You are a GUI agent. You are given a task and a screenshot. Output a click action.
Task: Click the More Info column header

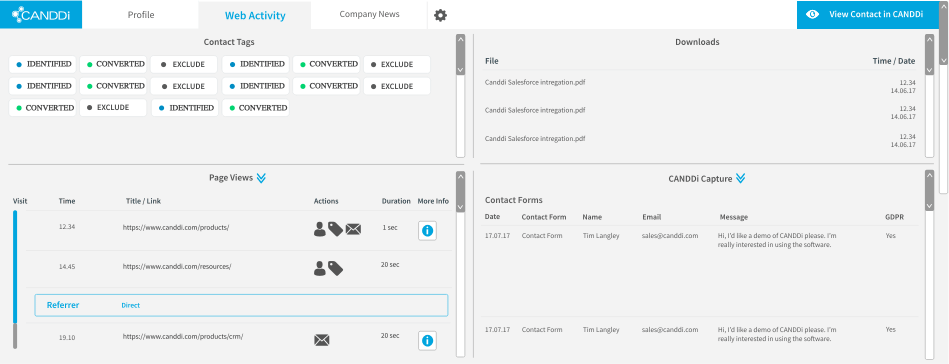[x=433, y=201]
